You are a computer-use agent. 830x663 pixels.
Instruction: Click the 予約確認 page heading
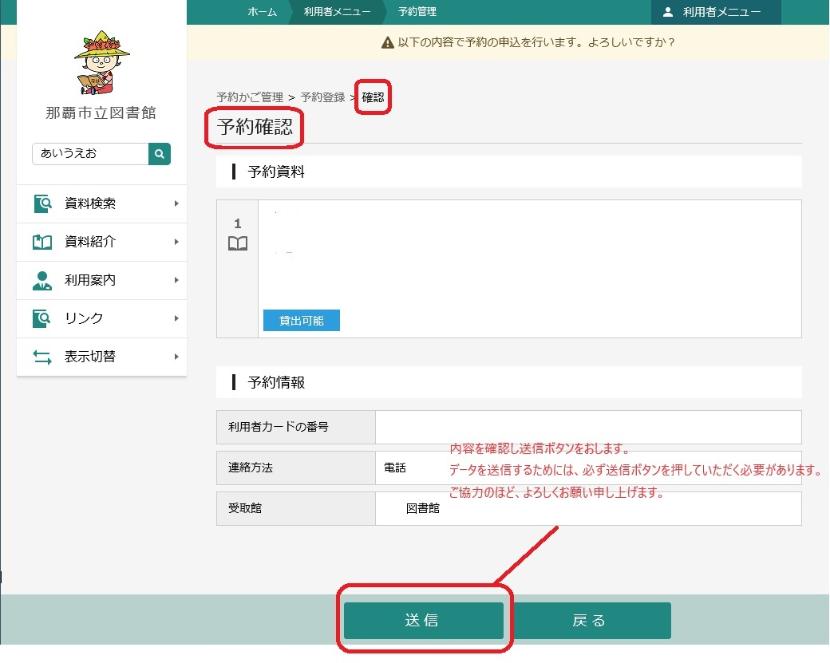255,127
